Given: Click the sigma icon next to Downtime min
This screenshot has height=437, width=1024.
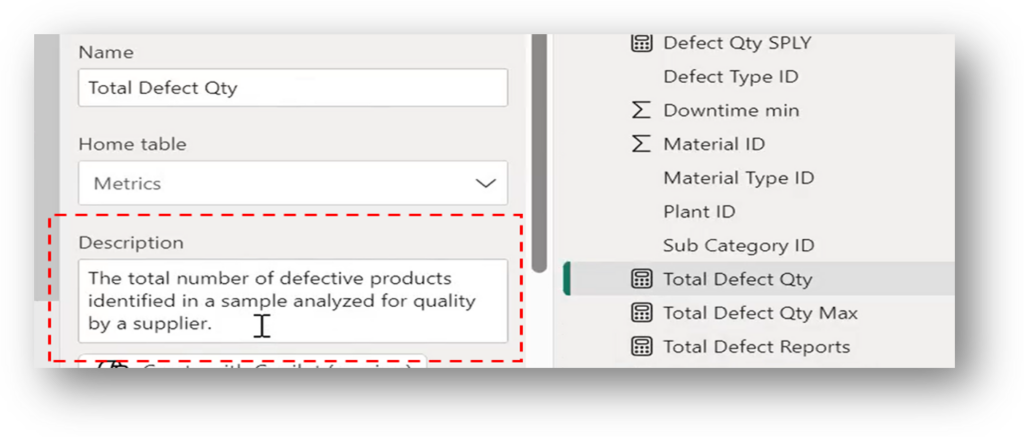Looking at the screenshot, I should (641, 110).
